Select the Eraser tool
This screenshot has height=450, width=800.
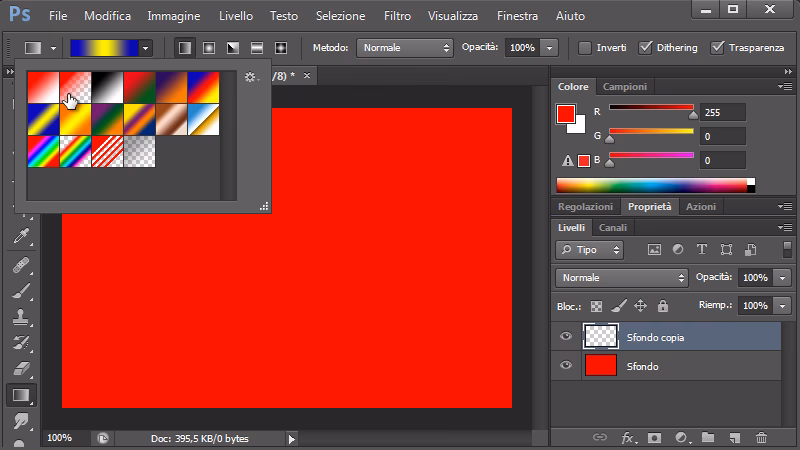tap(20, 369)
